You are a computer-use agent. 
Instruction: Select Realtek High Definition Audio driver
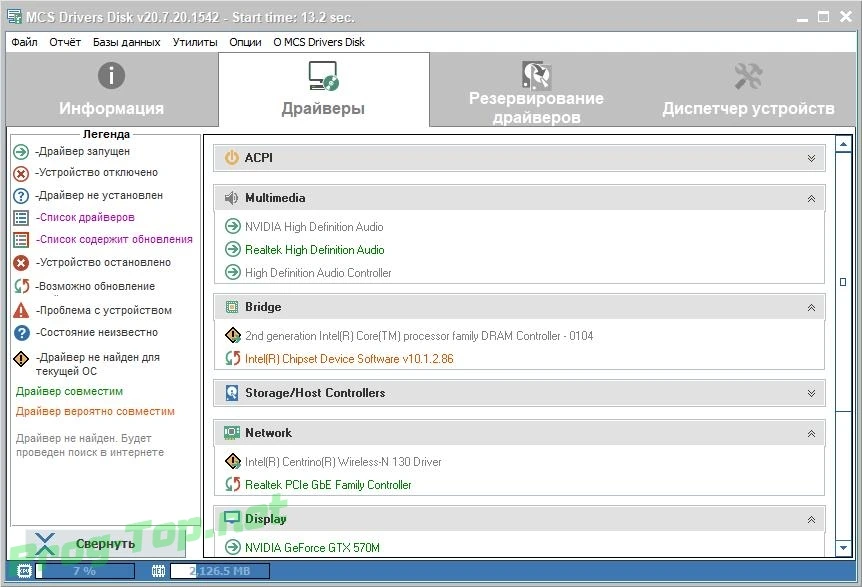(314, 250)
